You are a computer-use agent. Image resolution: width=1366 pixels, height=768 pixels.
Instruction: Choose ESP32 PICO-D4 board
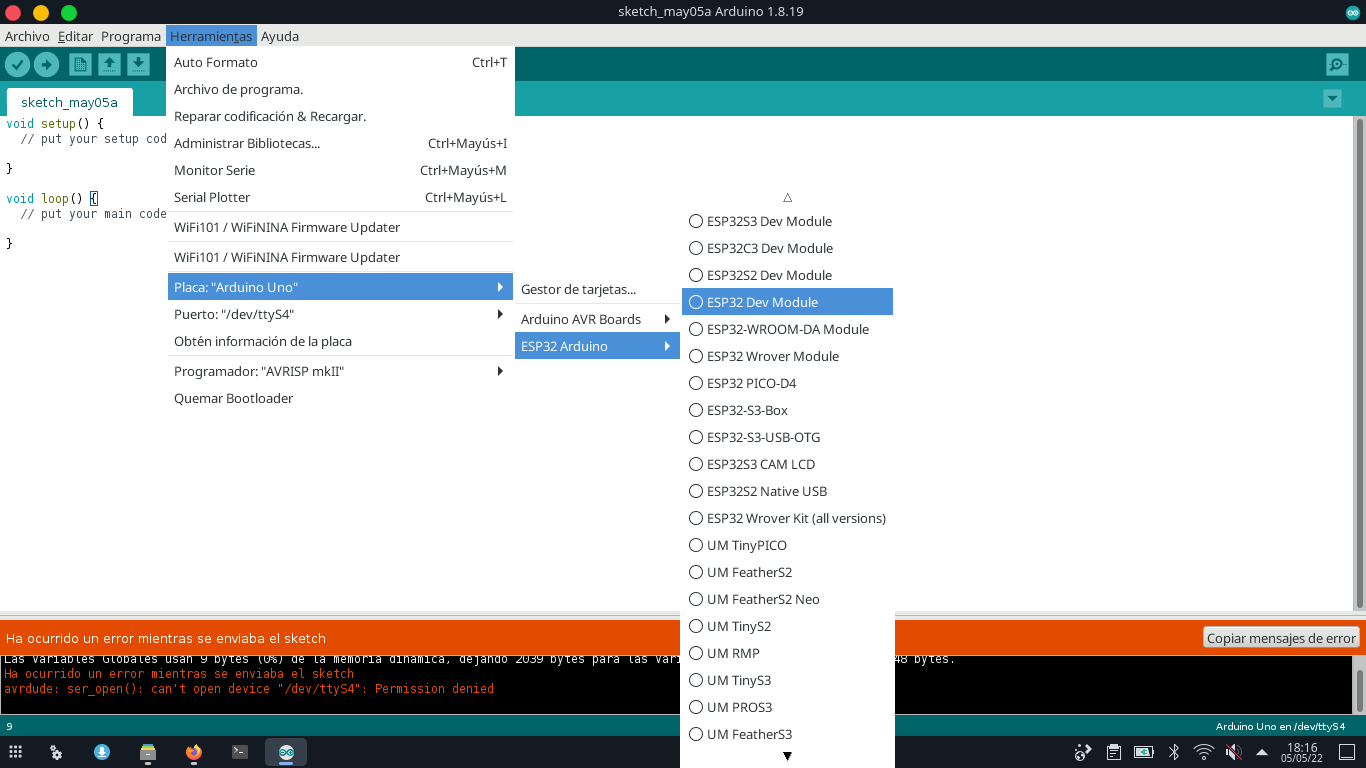click(787, 383)
